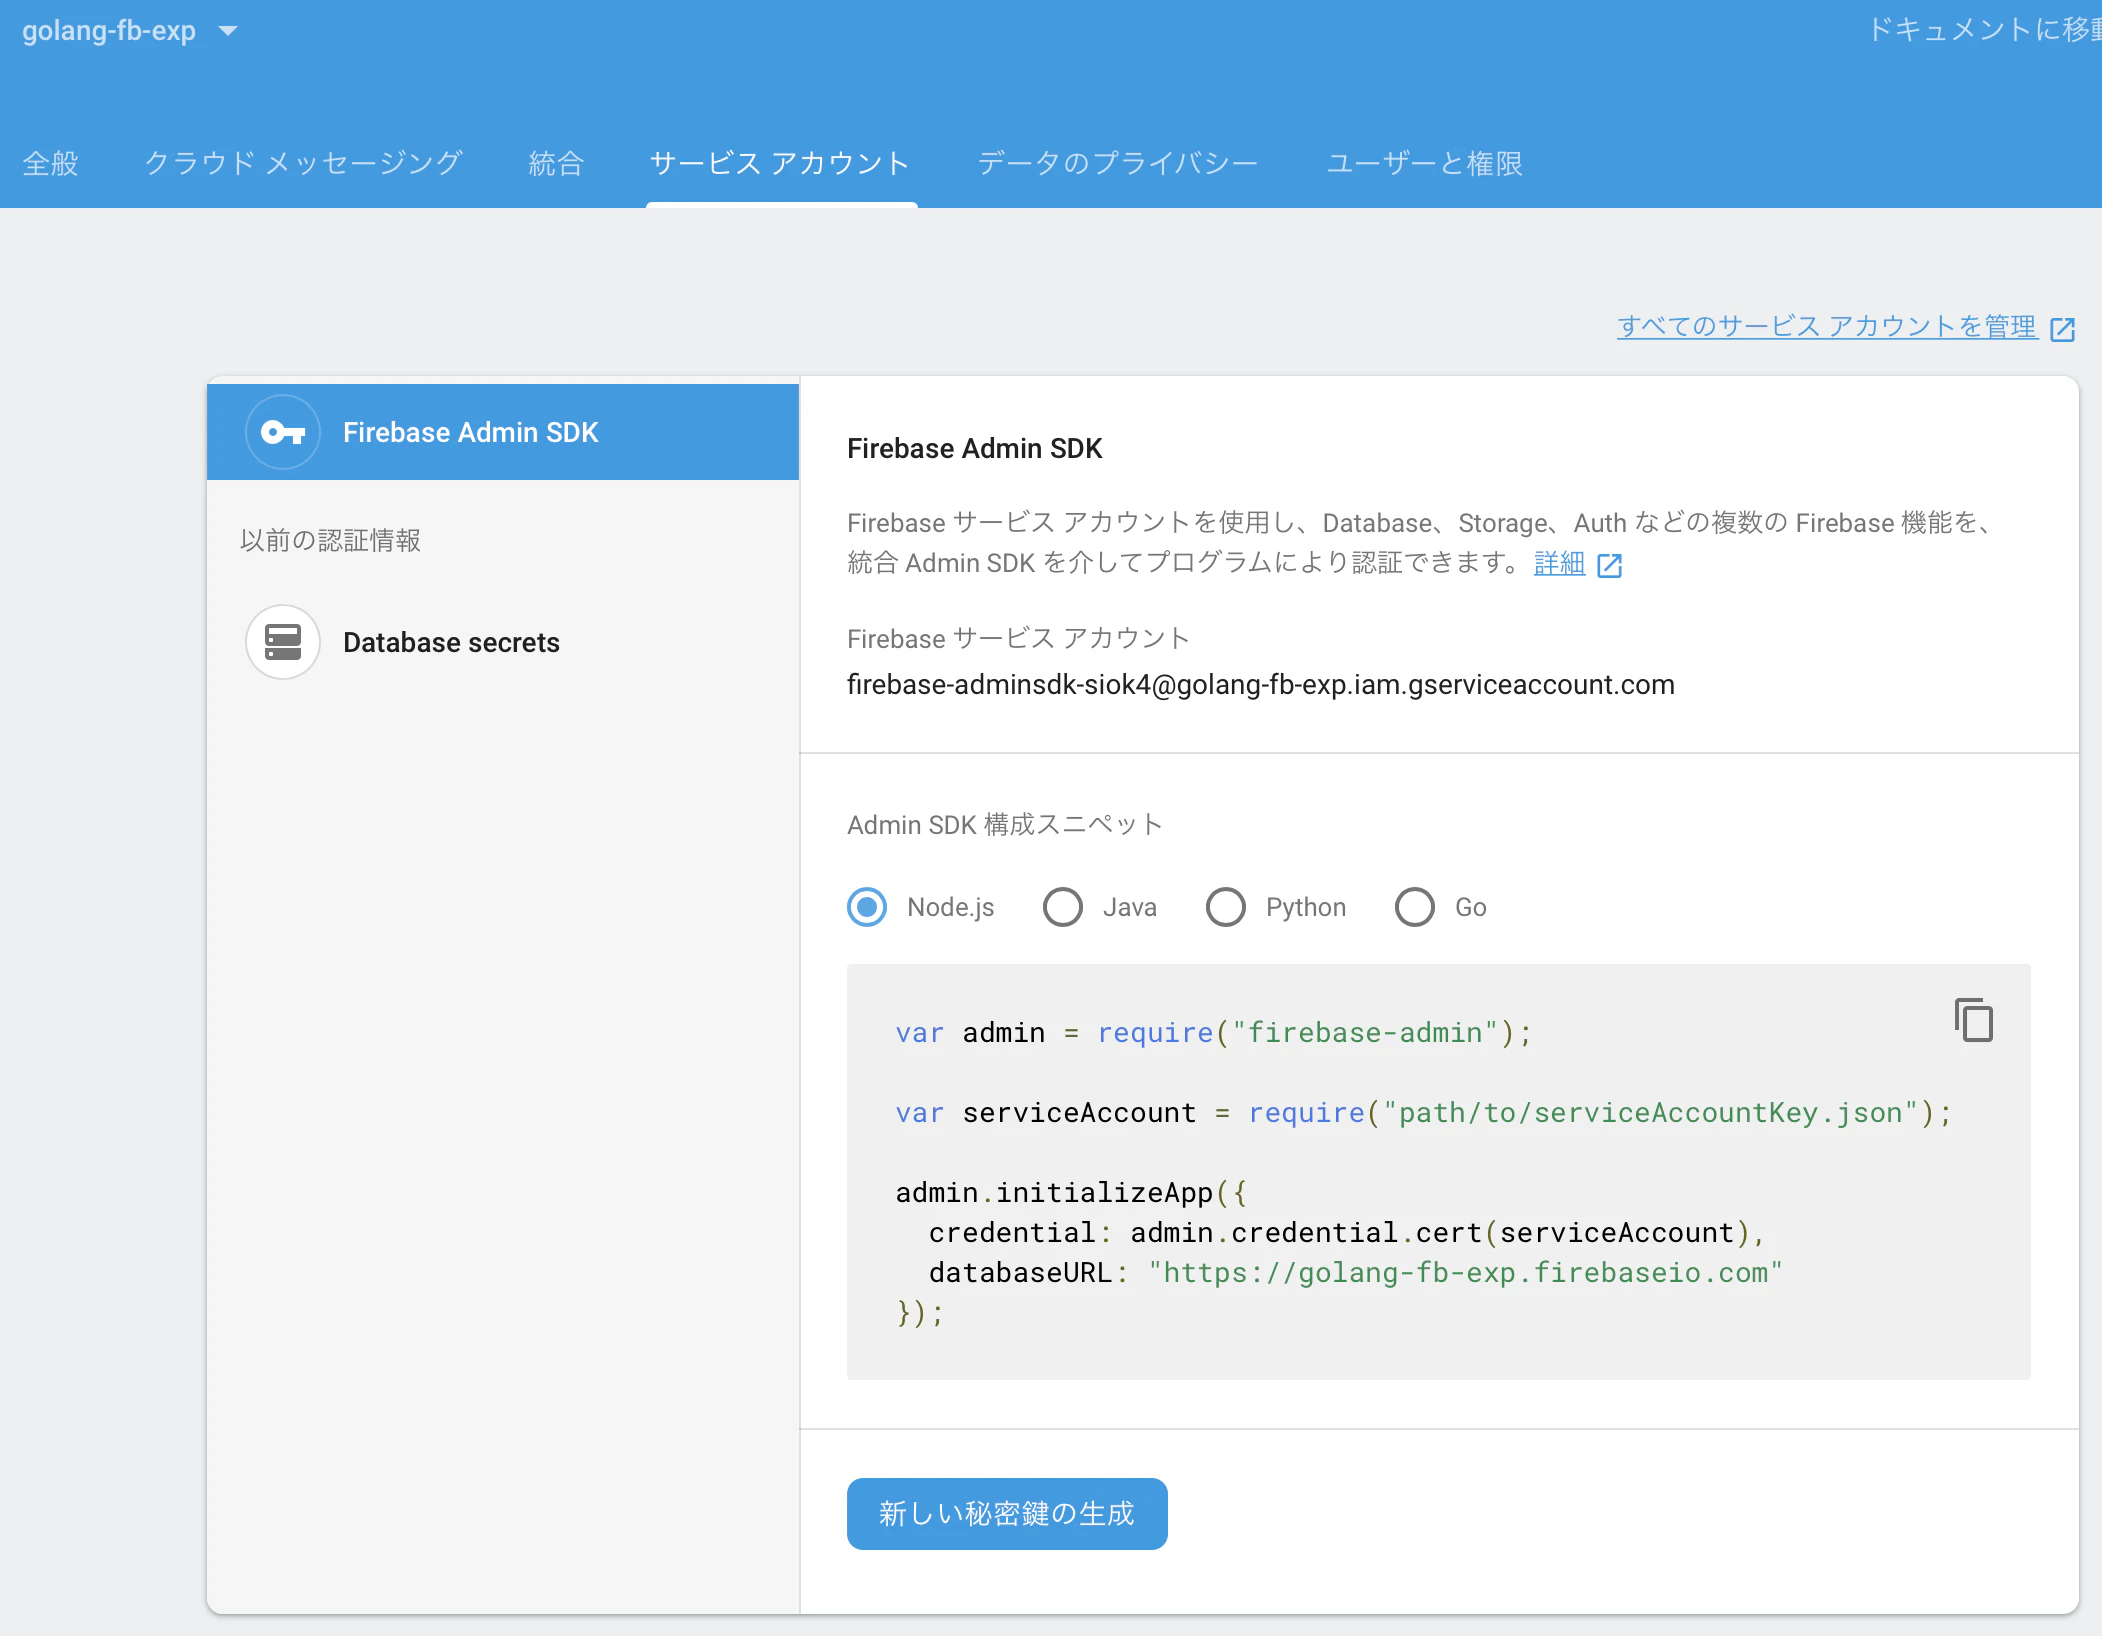Click the firebase-adminsdk service account email
2102x1636 pixels.
[x=1260, y=685]
